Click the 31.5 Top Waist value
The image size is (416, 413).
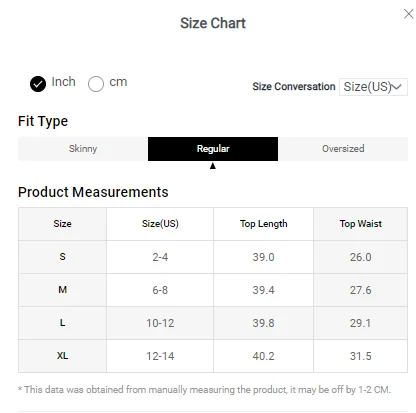(360, 356)
